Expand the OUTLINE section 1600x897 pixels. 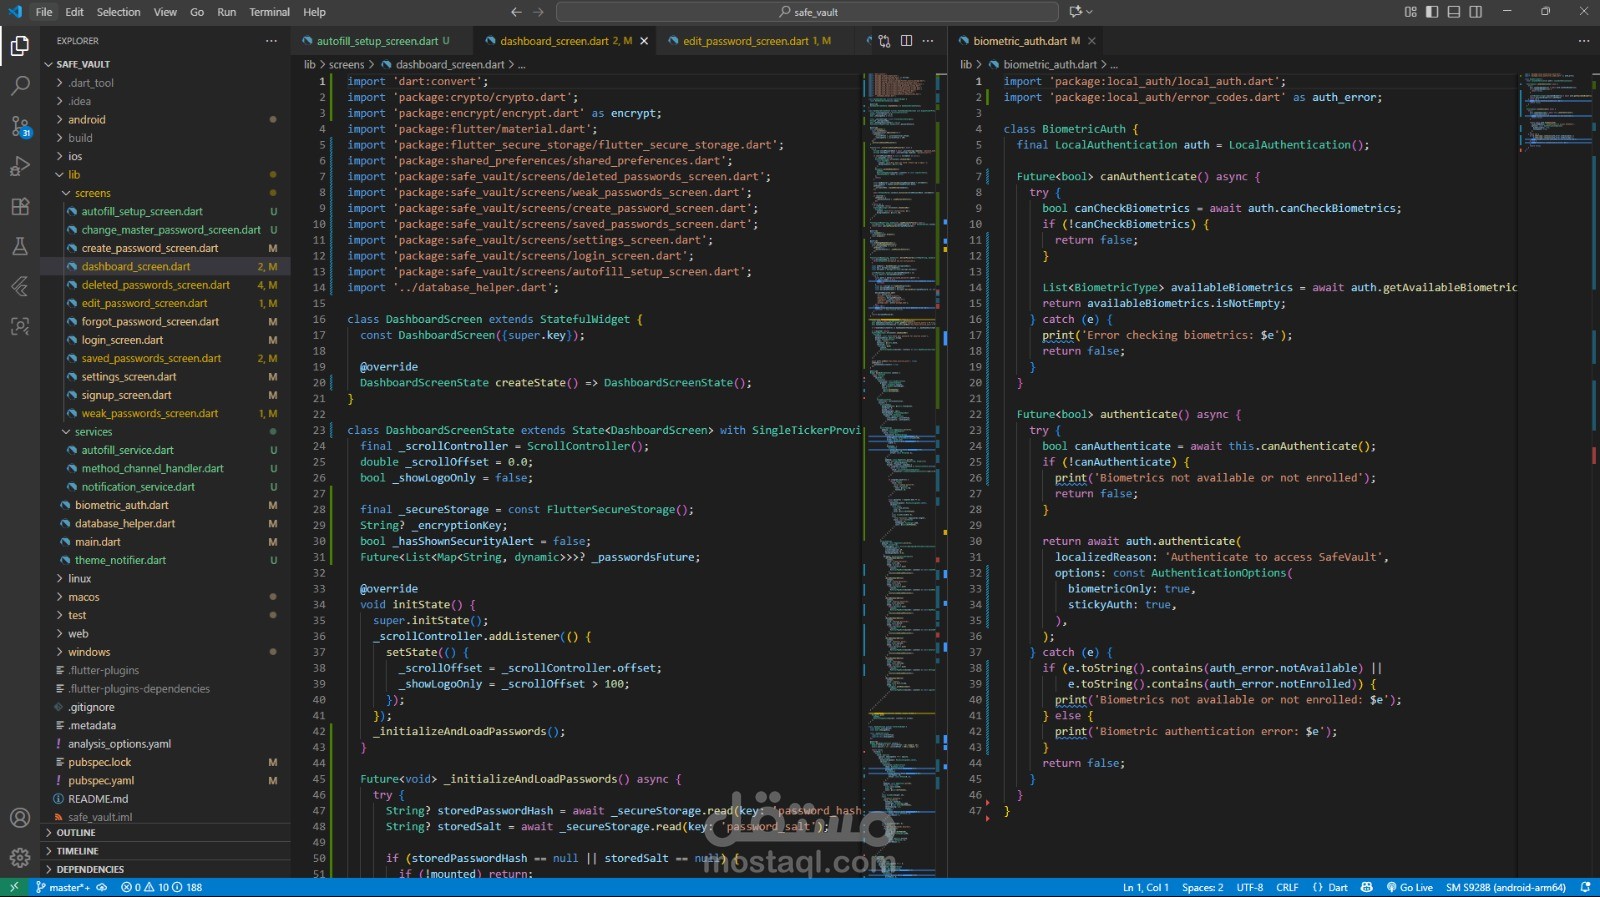76,832
